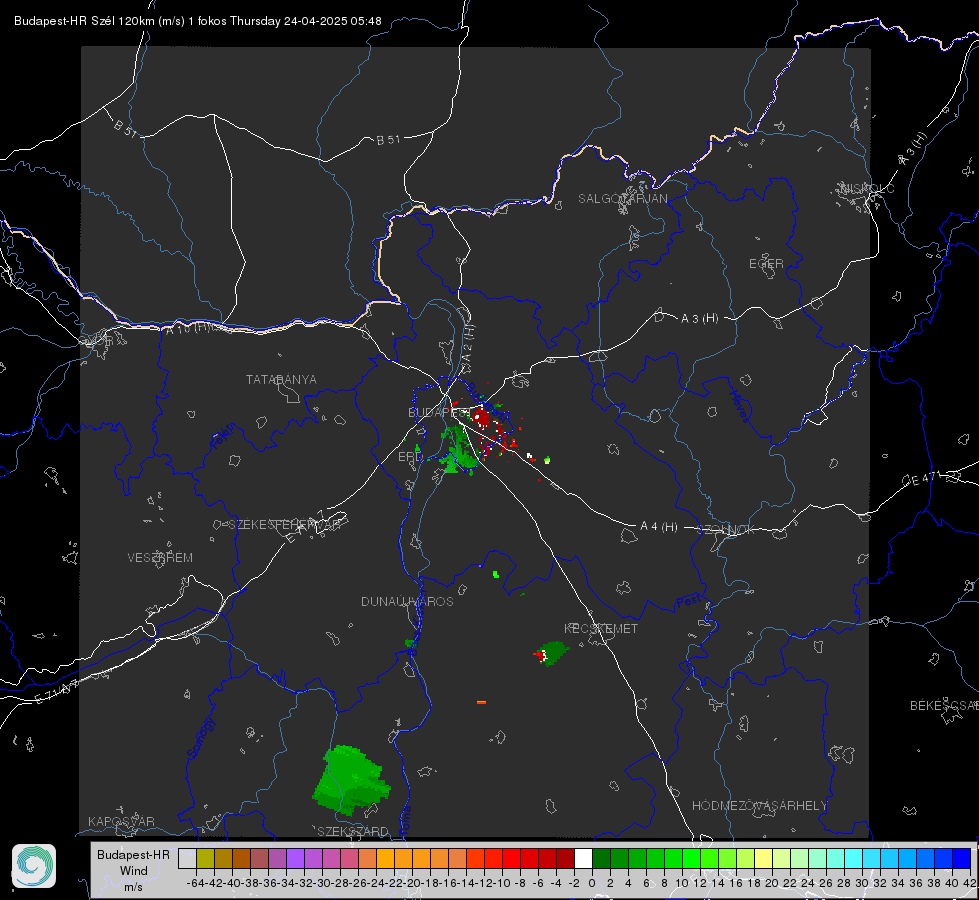979x900 pixels.
Task: Select the BUDAPEST city label
Action: pyautogui.click(x=440, y=413)
